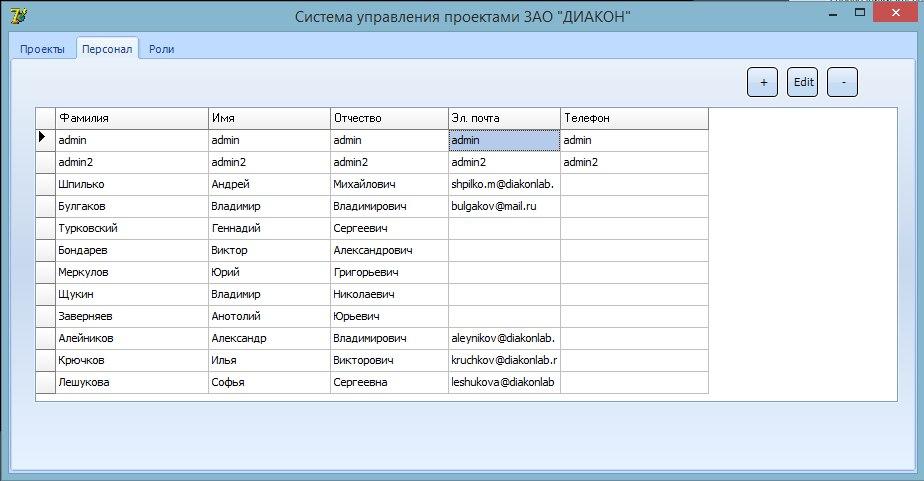Click the Отчество column header
The image size is (924, 481).
[x=390, y=118]
